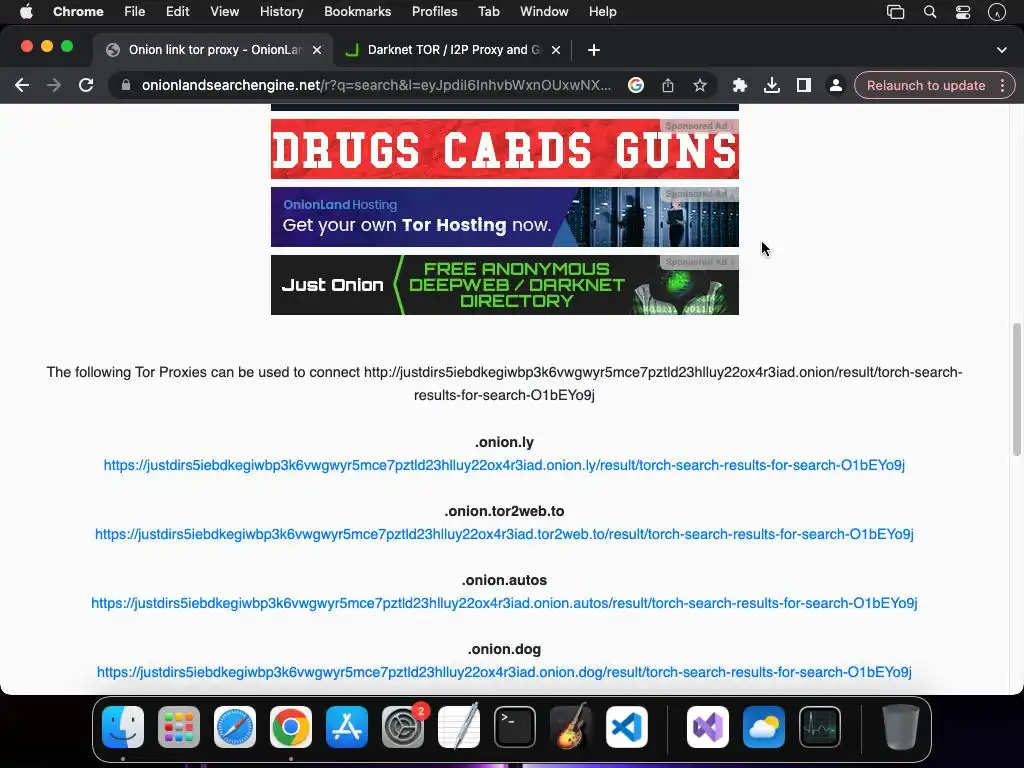Open the Edit menu
This screenshot has width=1024, height=768.
click(177, 12)
